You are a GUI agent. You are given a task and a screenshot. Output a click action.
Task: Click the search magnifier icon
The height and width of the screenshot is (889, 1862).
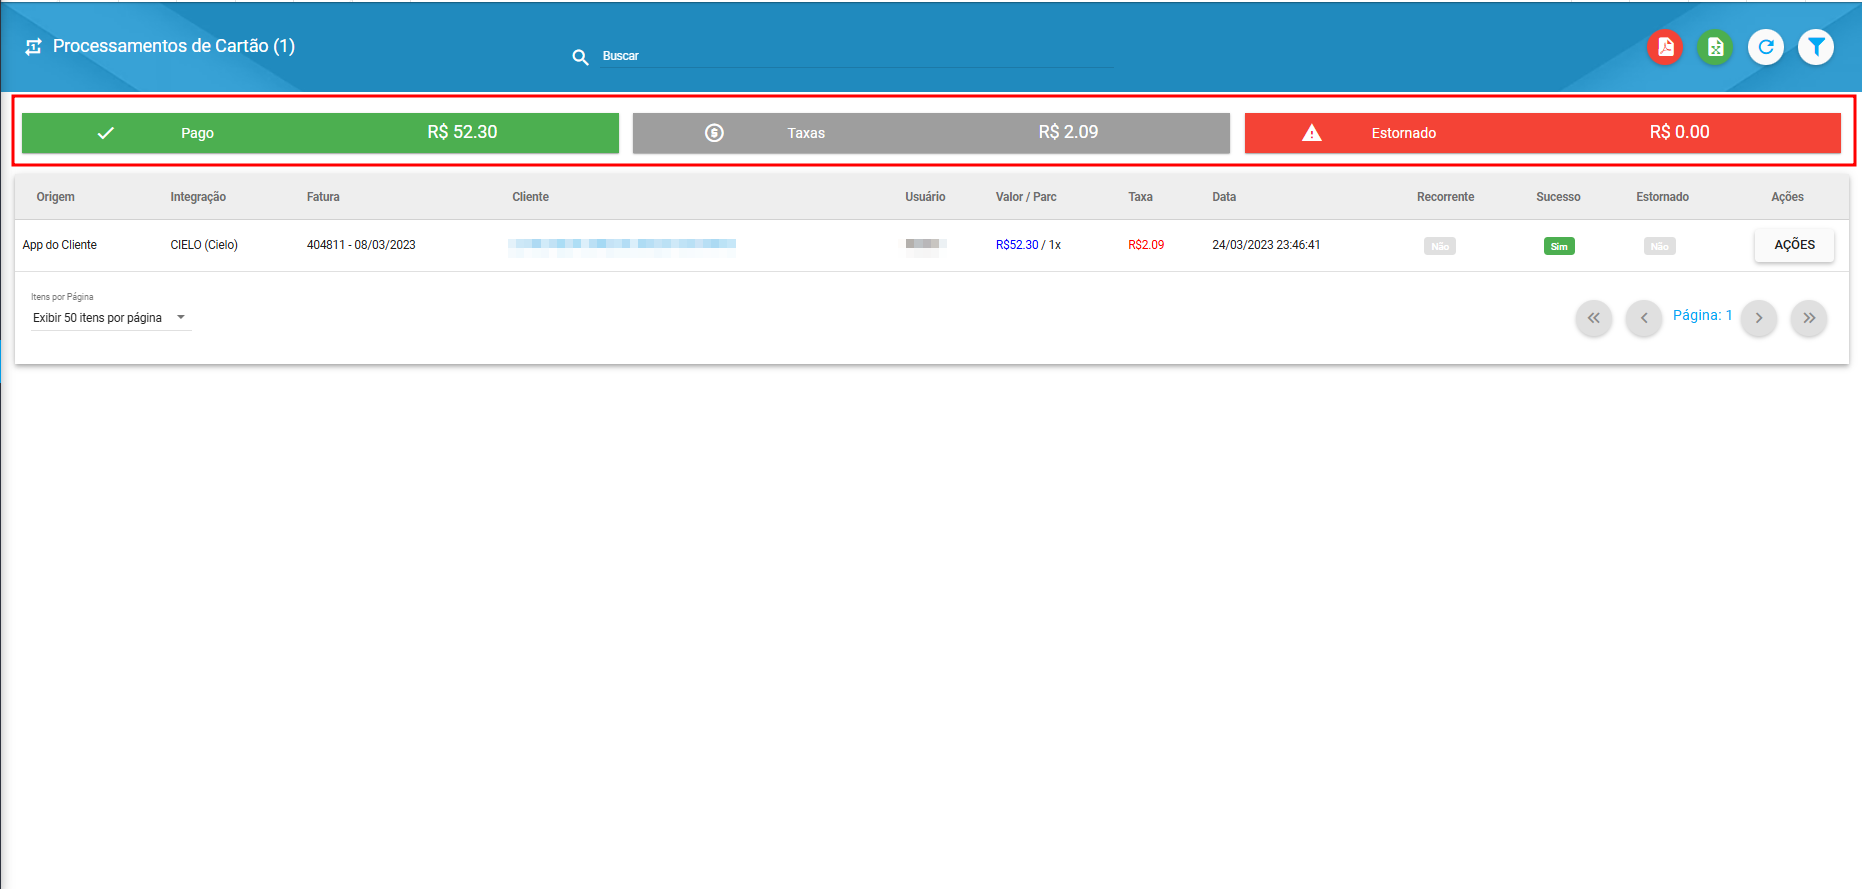(x=580, y=57)
